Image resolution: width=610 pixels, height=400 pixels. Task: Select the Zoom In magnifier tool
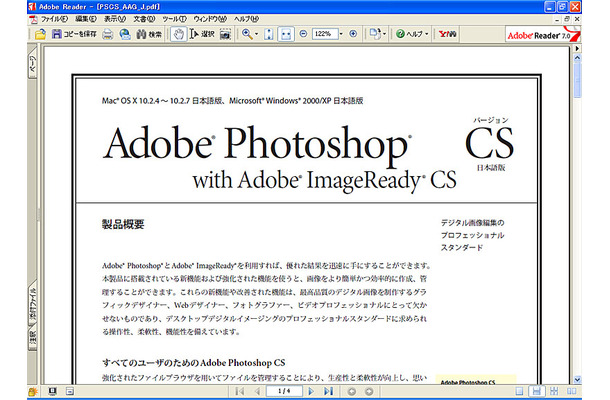pos(247,34)
